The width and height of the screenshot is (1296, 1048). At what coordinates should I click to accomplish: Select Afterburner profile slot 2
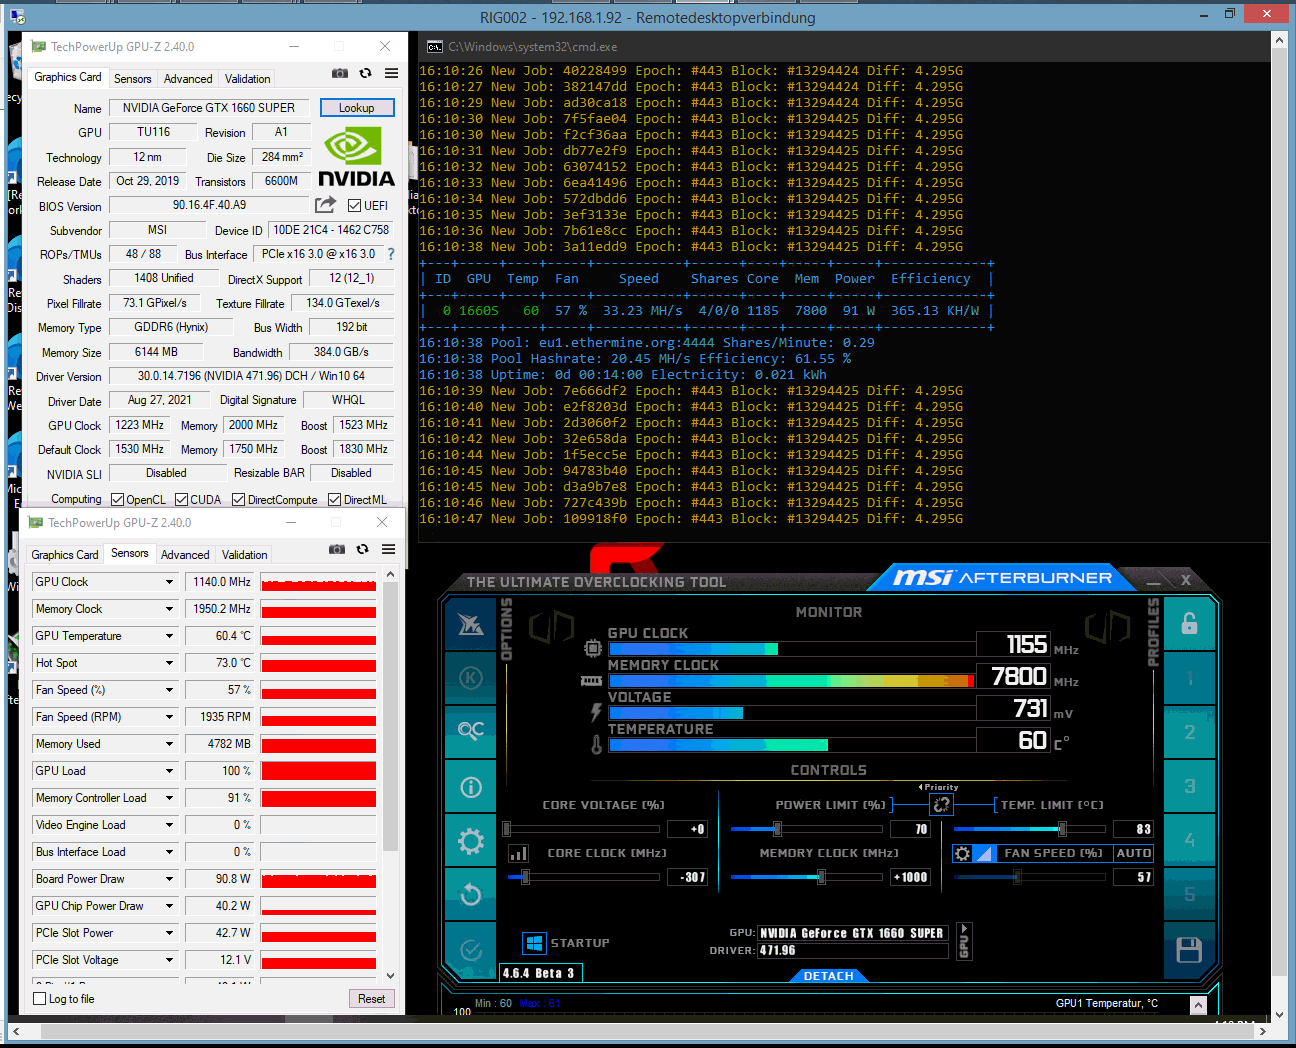click(1189, 732)
